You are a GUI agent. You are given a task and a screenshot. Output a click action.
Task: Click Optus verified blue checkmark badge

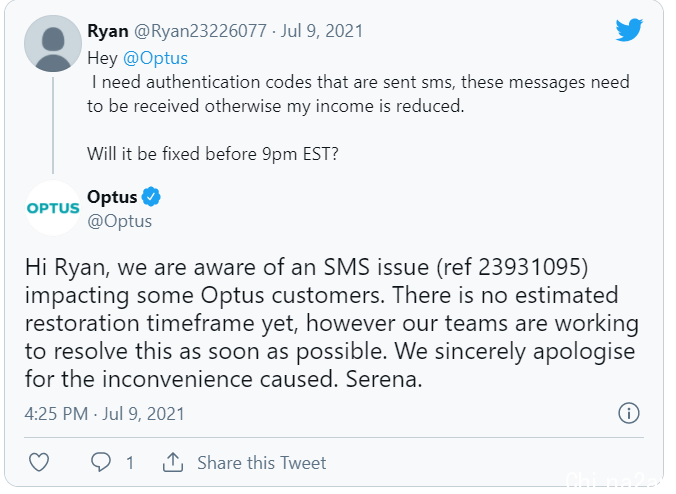tap(151, 197)
